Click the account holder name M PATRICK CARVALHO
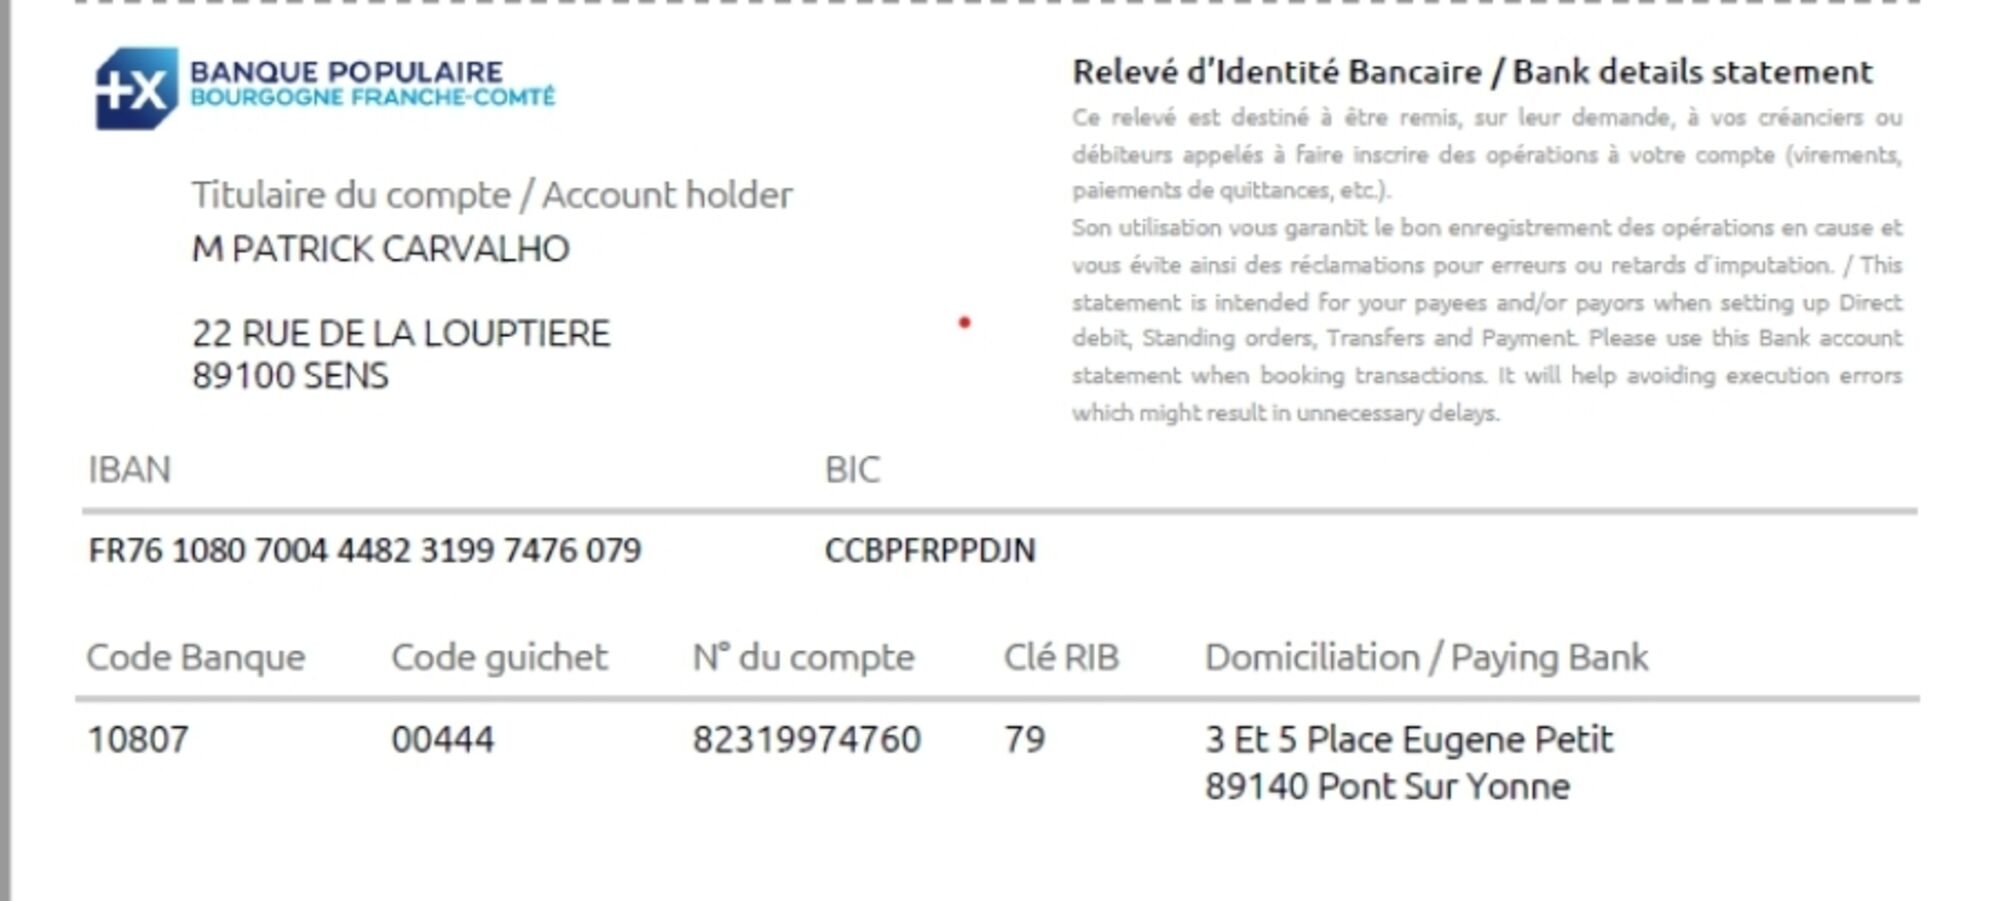2000x901 pixels. coord(380,249)
